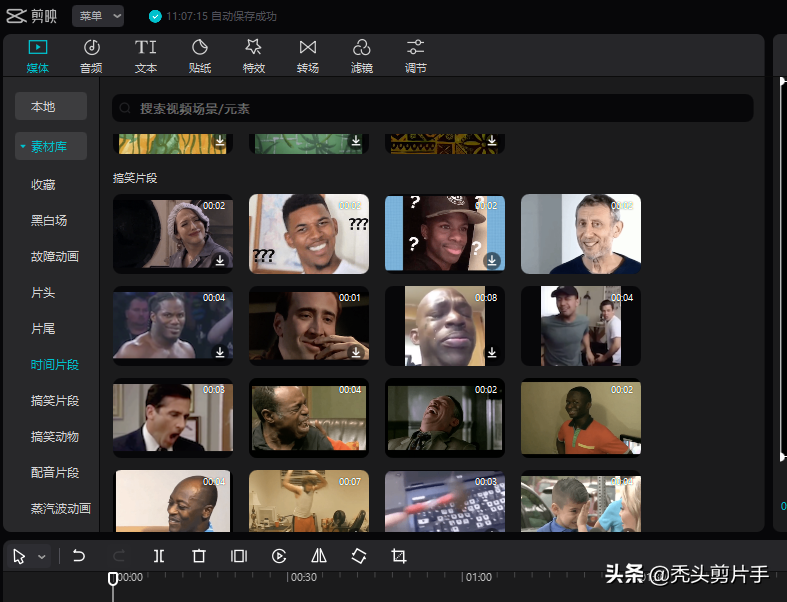The width and height of the screenshot is (787, 602).
Task: Focus the 搜索视频场景/元素 search field
Action: (x=432, y=108)
